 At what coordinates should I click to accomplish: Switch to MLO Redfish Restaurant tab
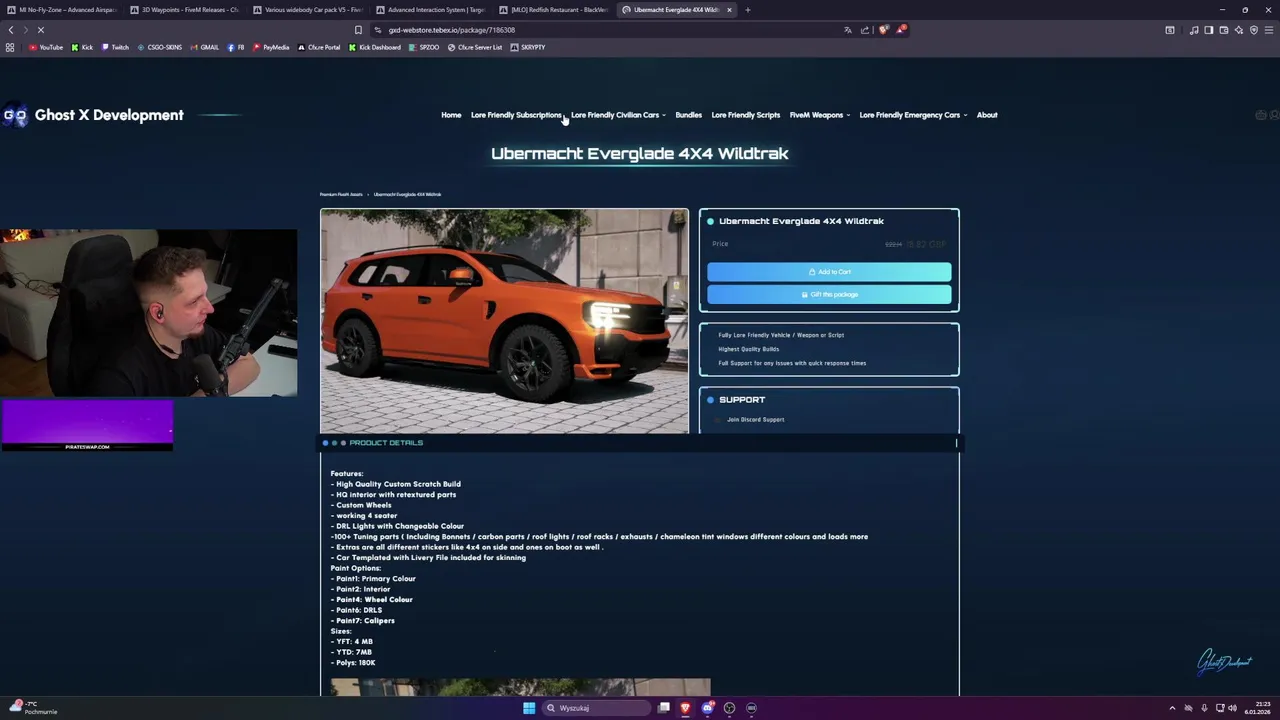(x=554, y=10)
